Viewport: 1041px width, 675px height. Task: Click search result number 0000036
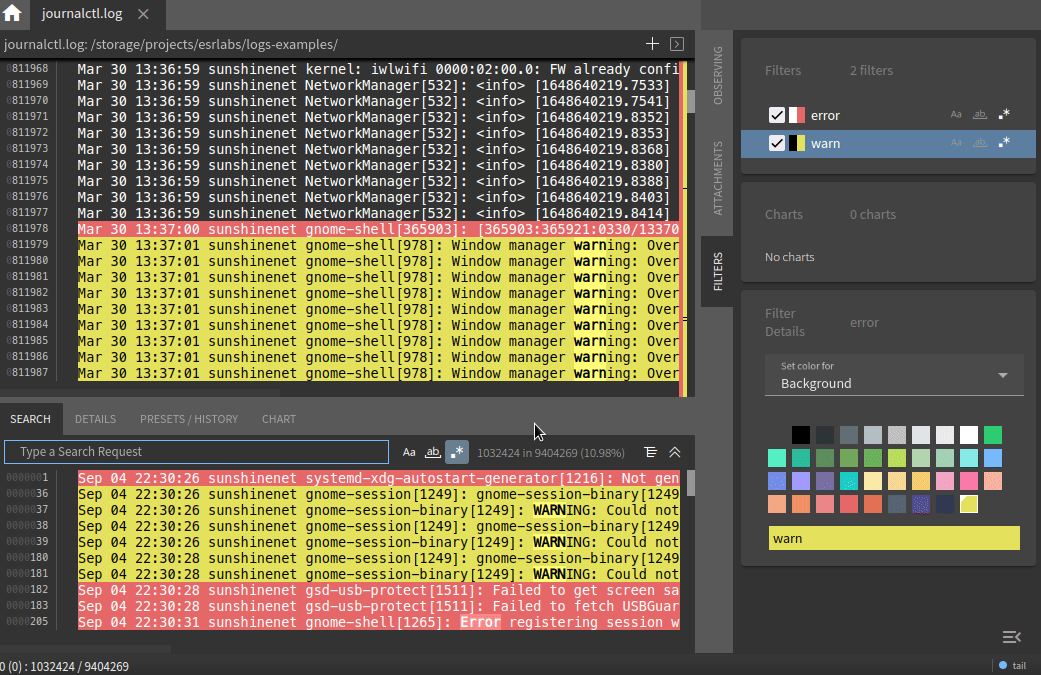tap(27, 494)
